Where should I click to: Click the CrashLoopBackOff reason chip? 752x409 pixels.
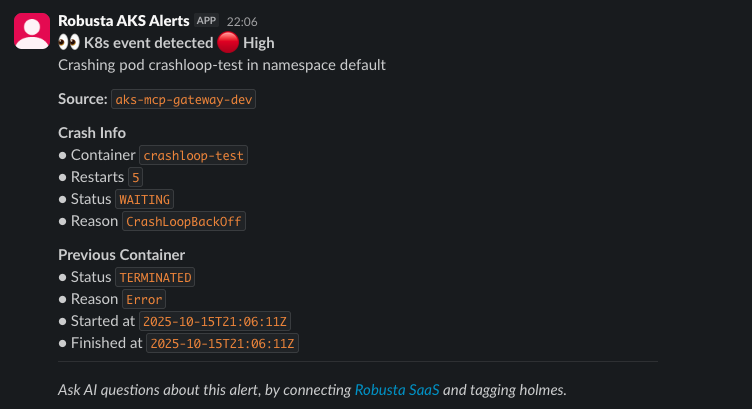(185, 222)
